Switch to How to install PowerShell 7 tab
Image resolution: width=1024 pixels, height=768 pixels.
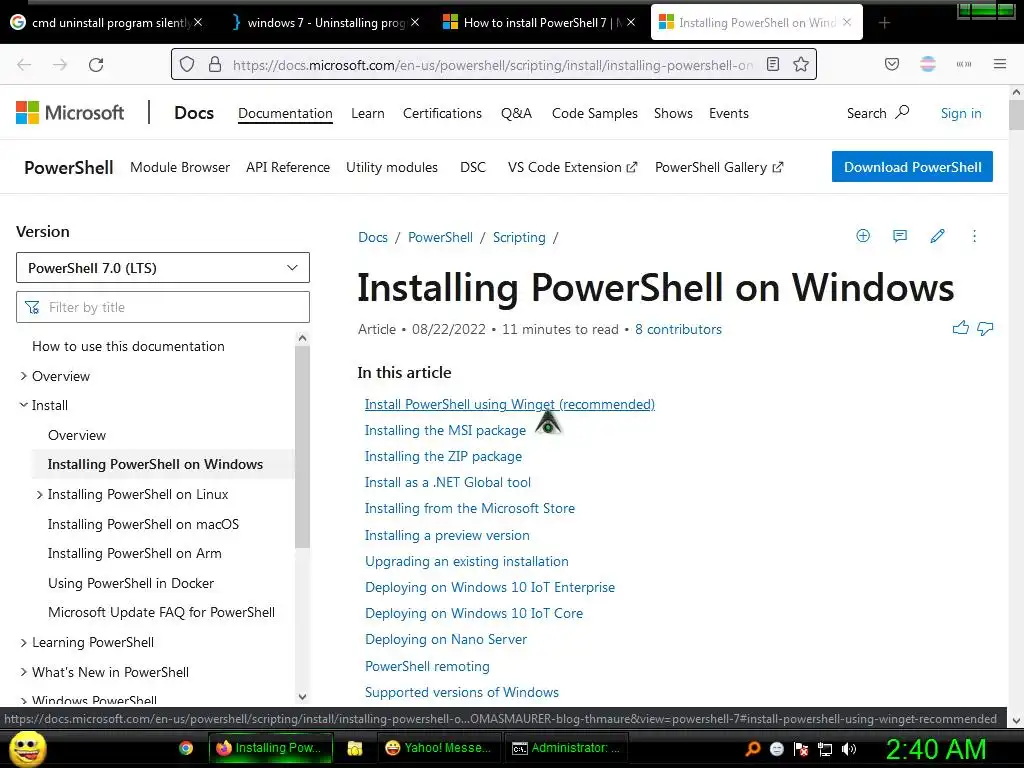coord(539,23)
